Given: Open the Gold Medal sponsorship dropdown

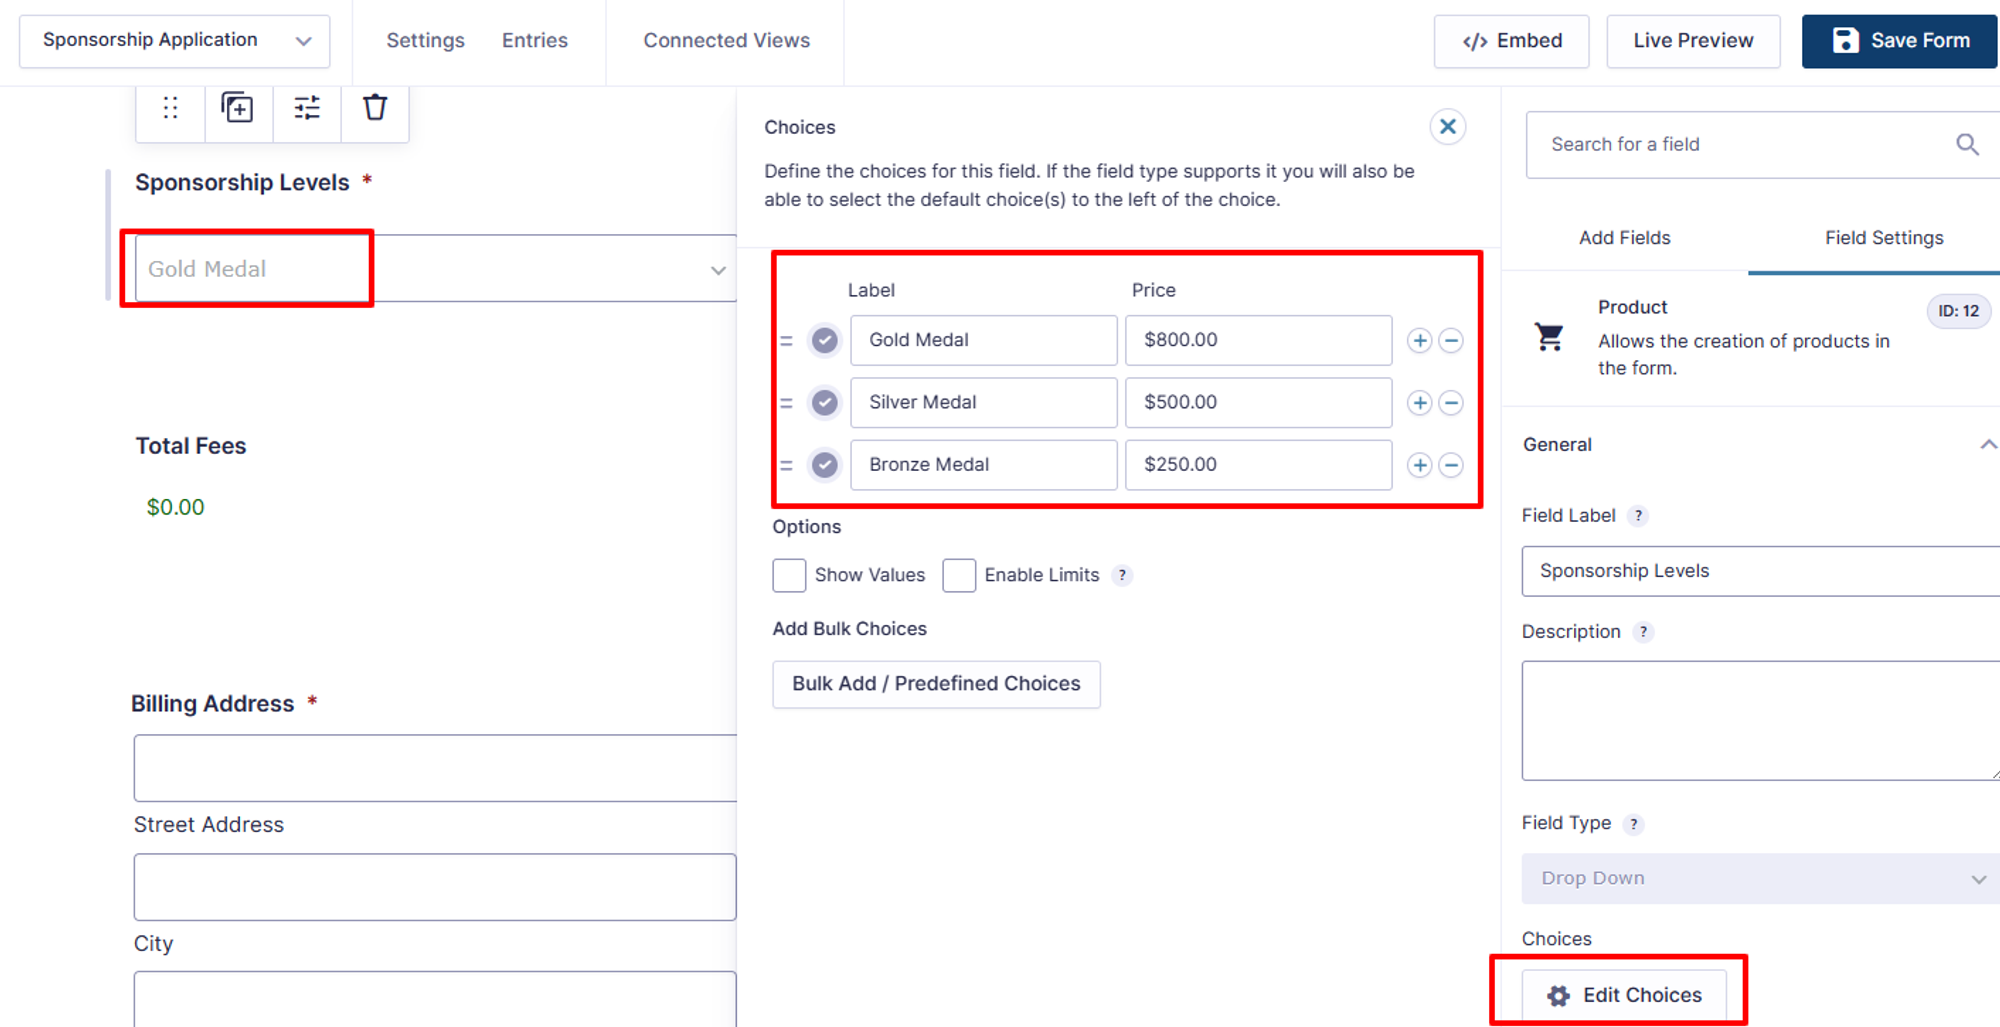Looking at the screenshot, I should (436, 269).
